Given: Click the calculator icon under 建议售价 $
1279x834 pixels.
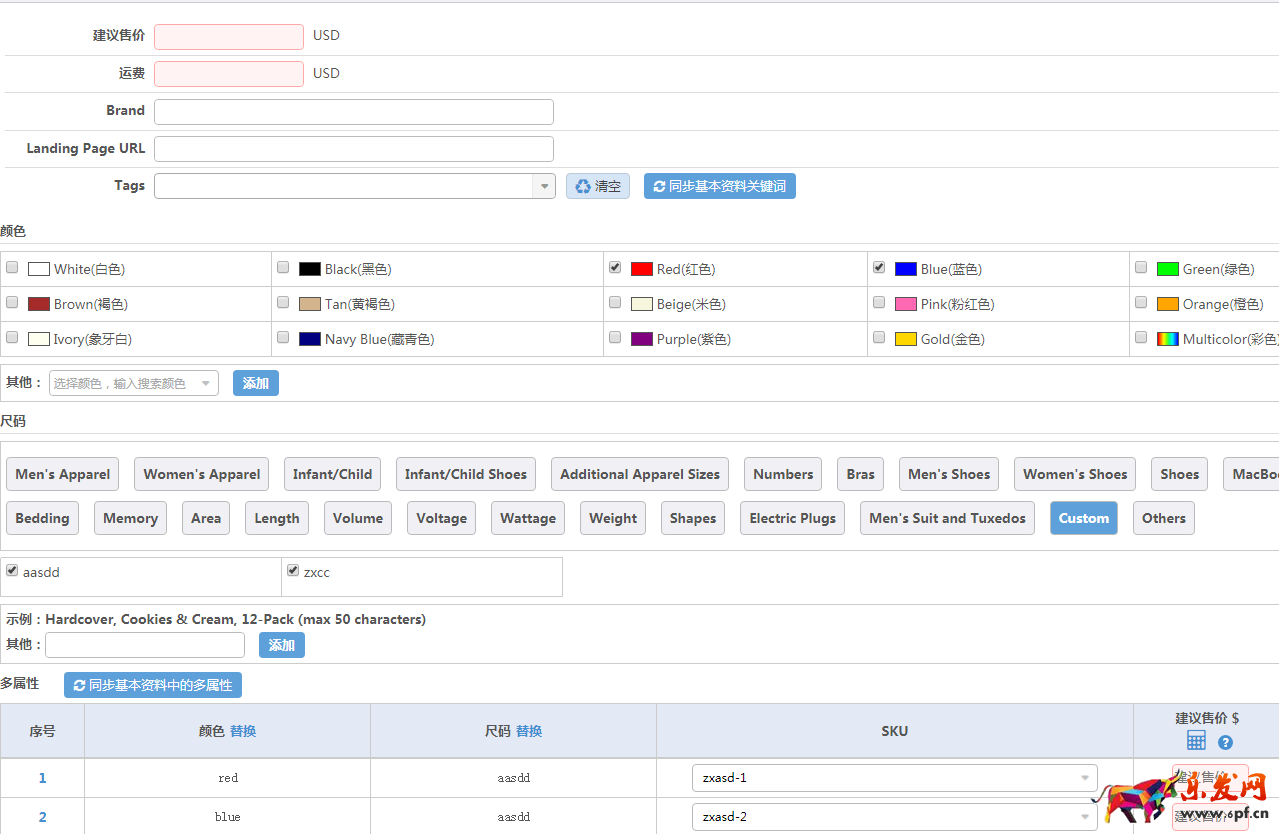Looking at the screenshot, I should pos(1196,741).
